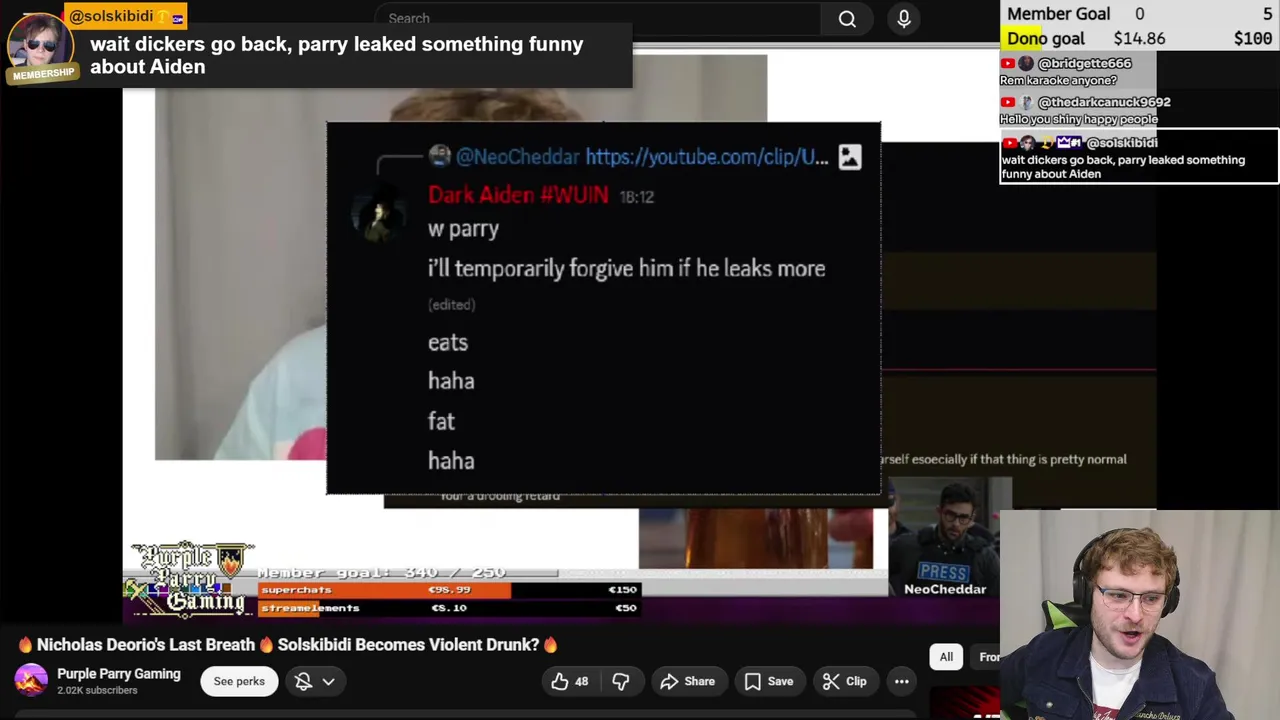Open the youtube.com/clip link in message
The width and height of the screenshot is (1280, 720).
[706, 157]
